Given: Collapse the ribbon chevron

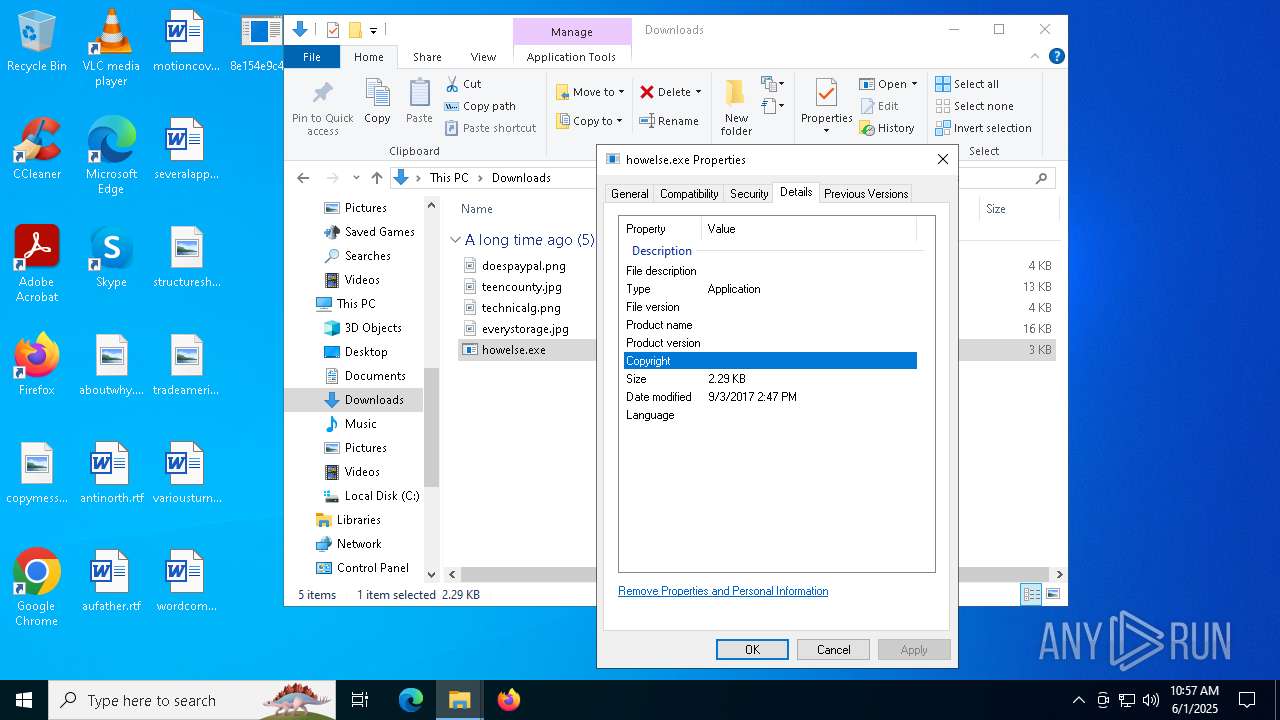Looking at the screenshot, I should pyautogui.click(x=1035, y=57).
